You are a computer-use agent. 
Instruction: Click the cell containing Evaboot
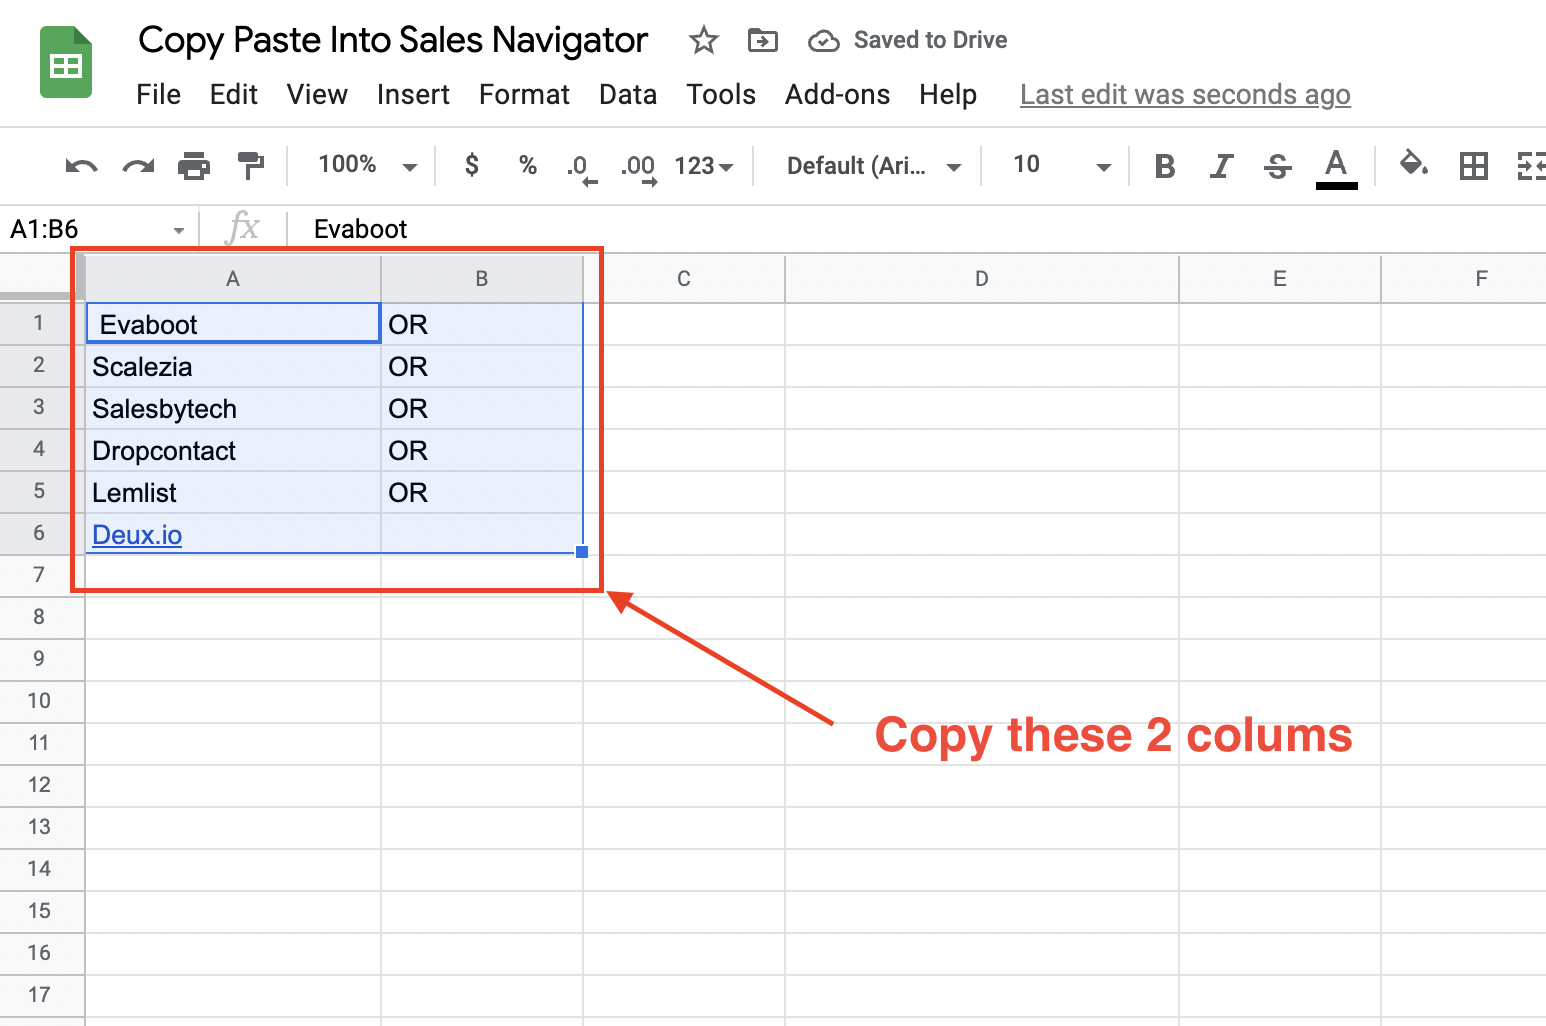233,324
